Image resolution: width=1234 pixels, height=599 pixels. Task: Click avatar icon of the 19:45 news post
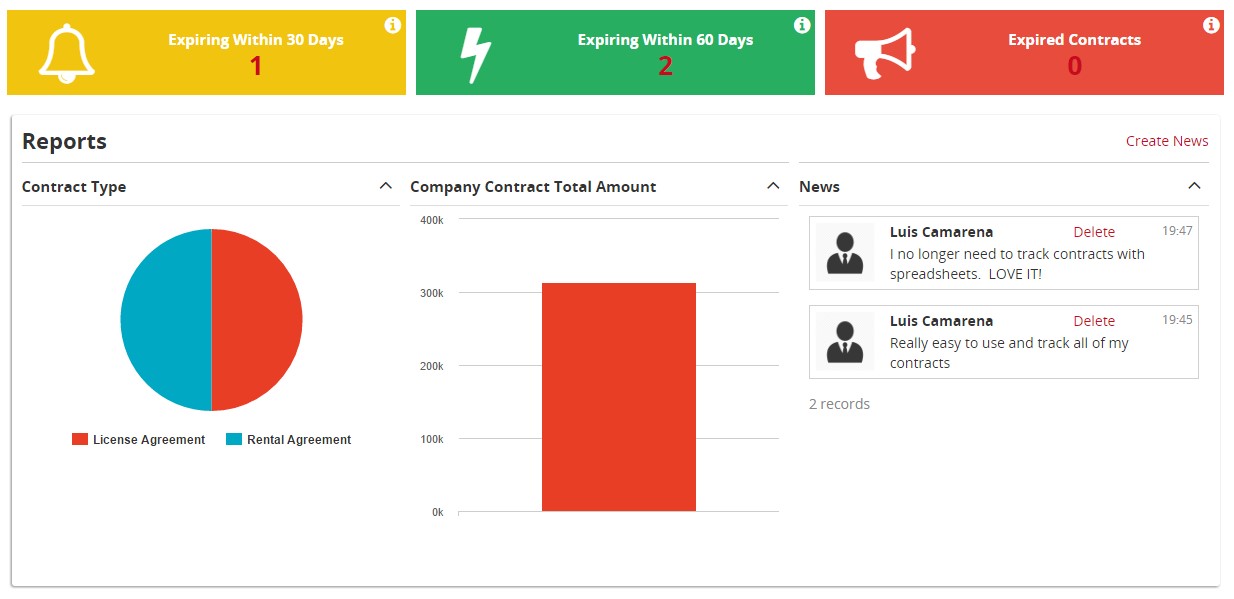point(845,343)
